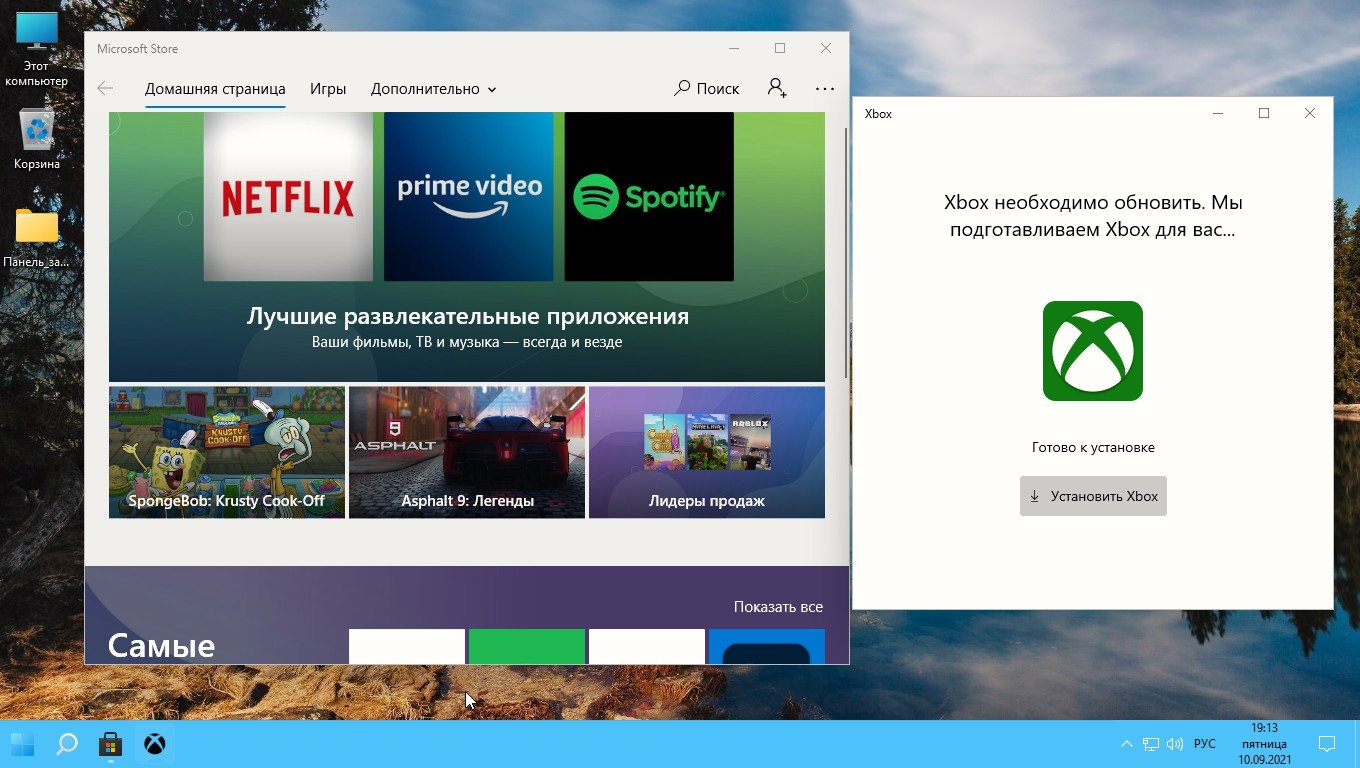The width and height of the screenshot is (1360, 768).
Task: Open the Store three-dots more menu
Action: tap(825, 89)
